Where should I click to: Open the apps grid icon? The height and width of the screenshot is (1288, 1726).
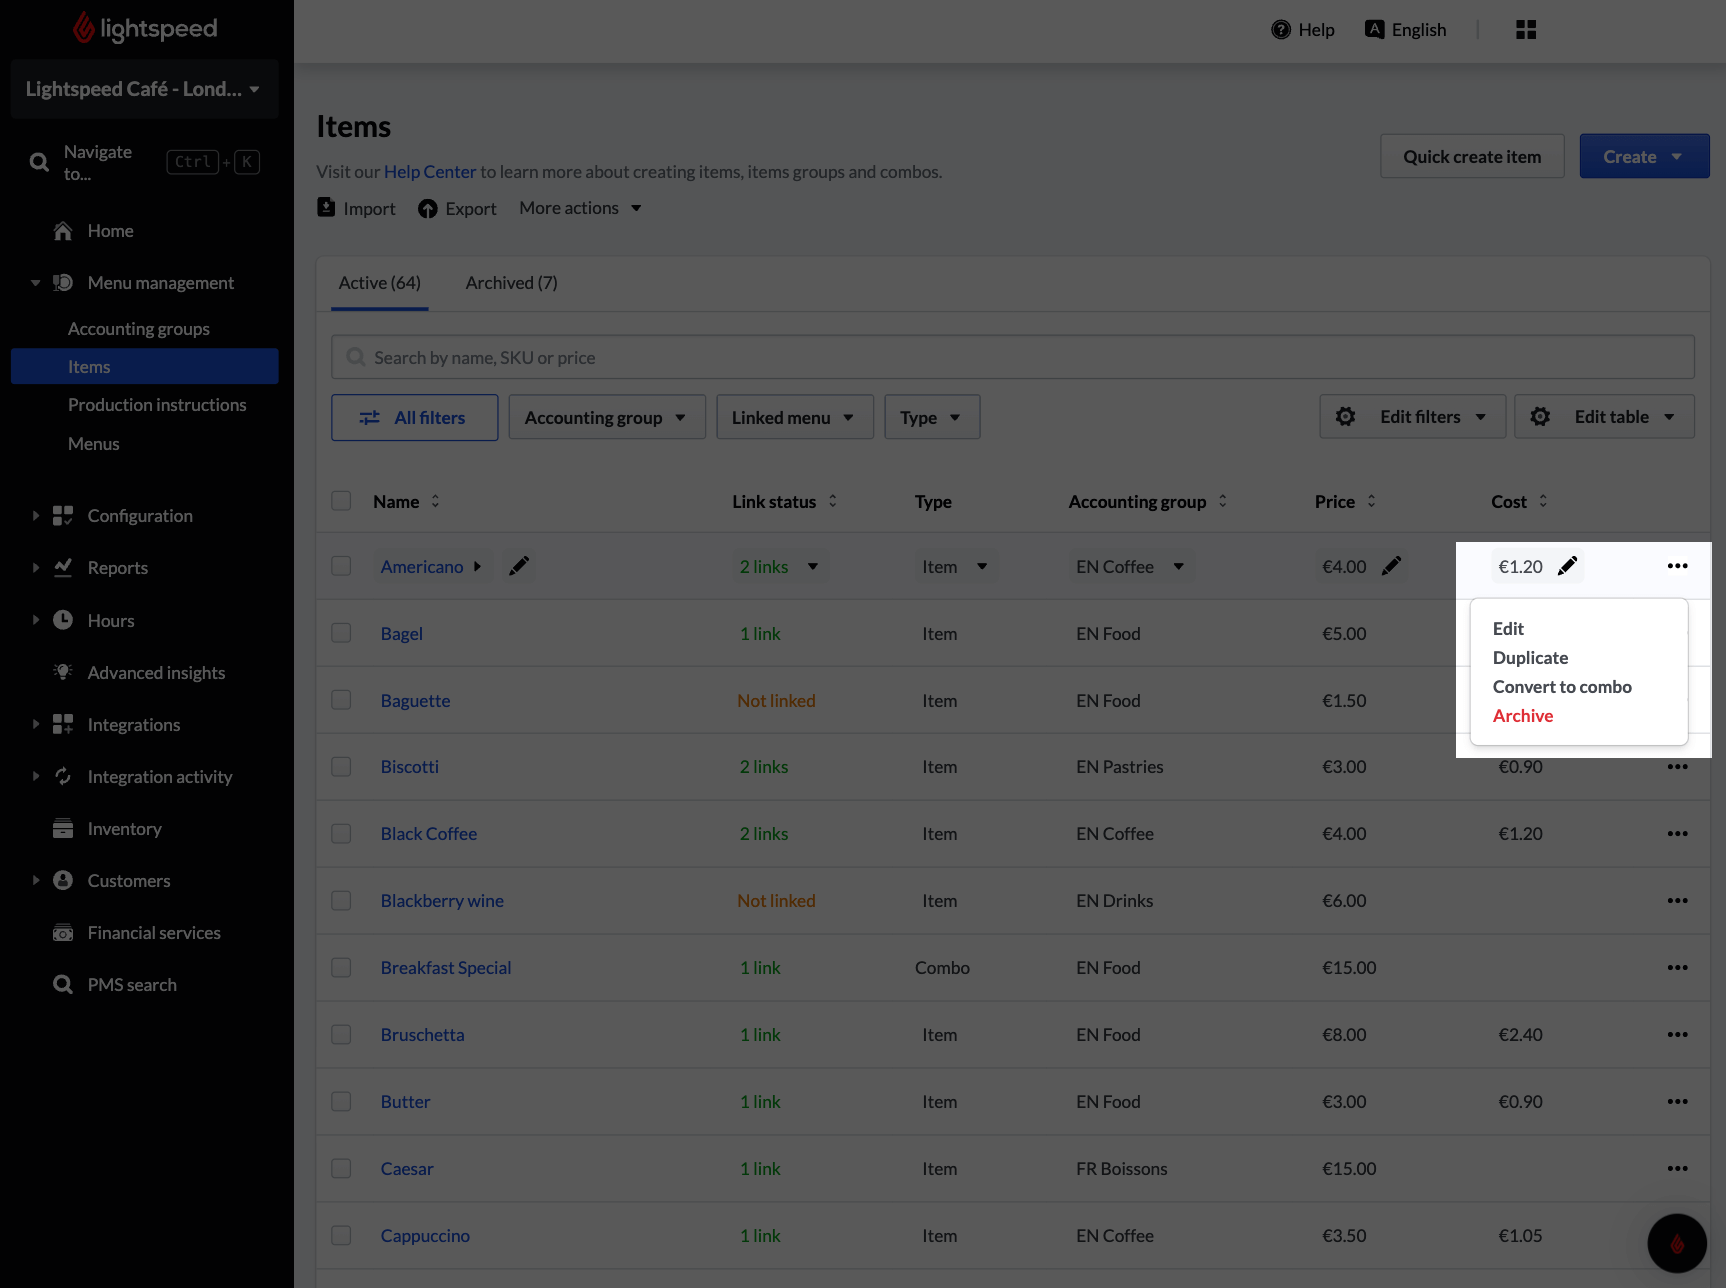(1526, 30)
